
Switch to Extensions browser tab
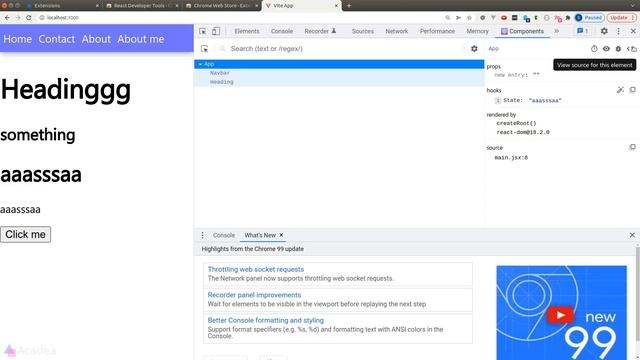click(x=61, y=6)
